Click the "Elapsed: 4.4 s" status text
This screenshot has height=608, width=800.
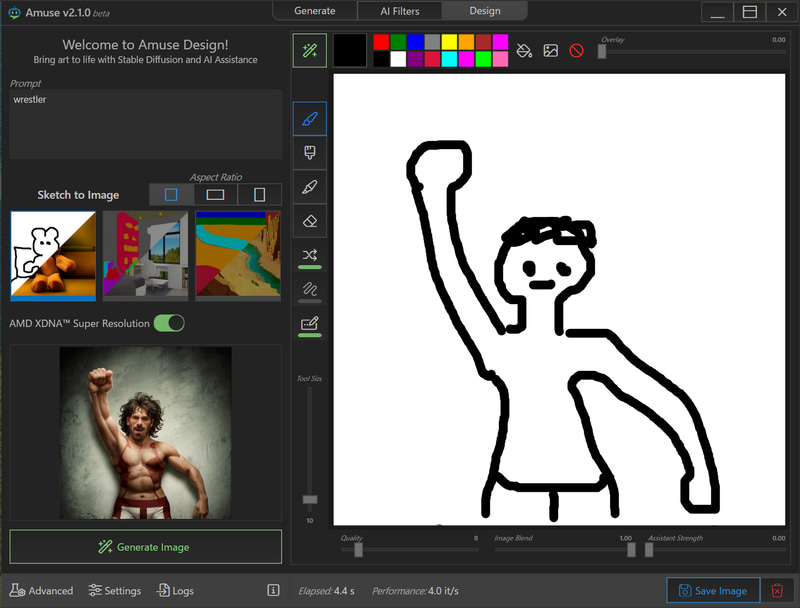click(x=327, y=591)
